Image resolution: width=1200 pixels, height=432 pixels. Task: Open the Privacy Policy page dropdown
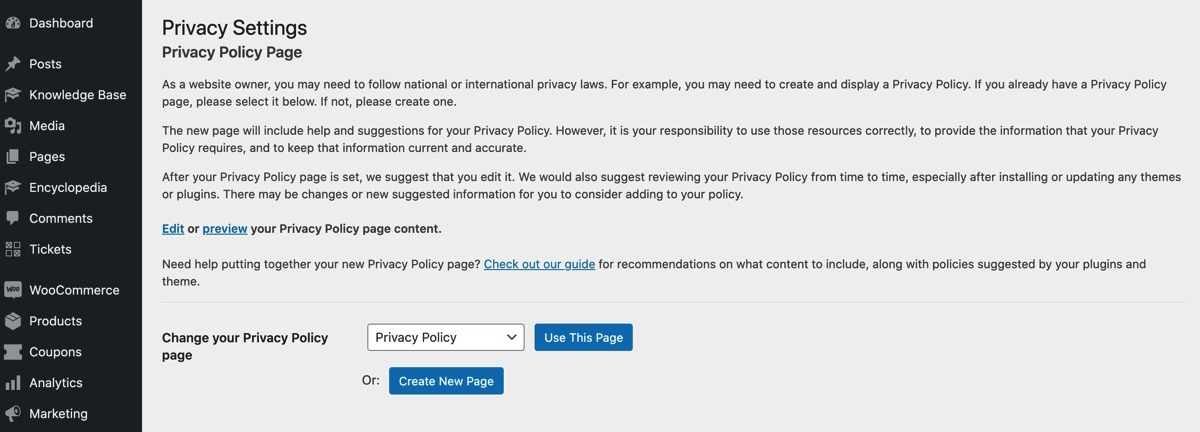(x=445, y=338)
